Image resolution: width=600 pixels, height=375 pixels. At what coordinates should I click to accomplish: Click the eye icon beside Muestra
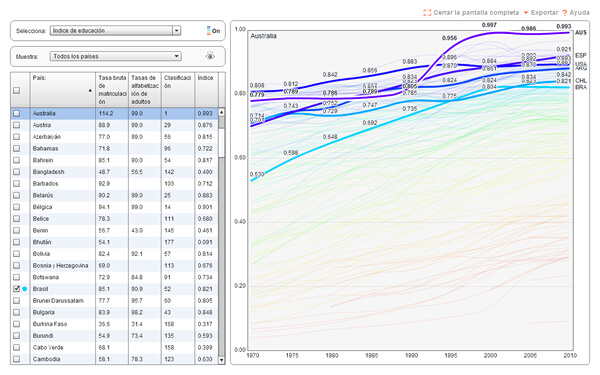[210, 56]
